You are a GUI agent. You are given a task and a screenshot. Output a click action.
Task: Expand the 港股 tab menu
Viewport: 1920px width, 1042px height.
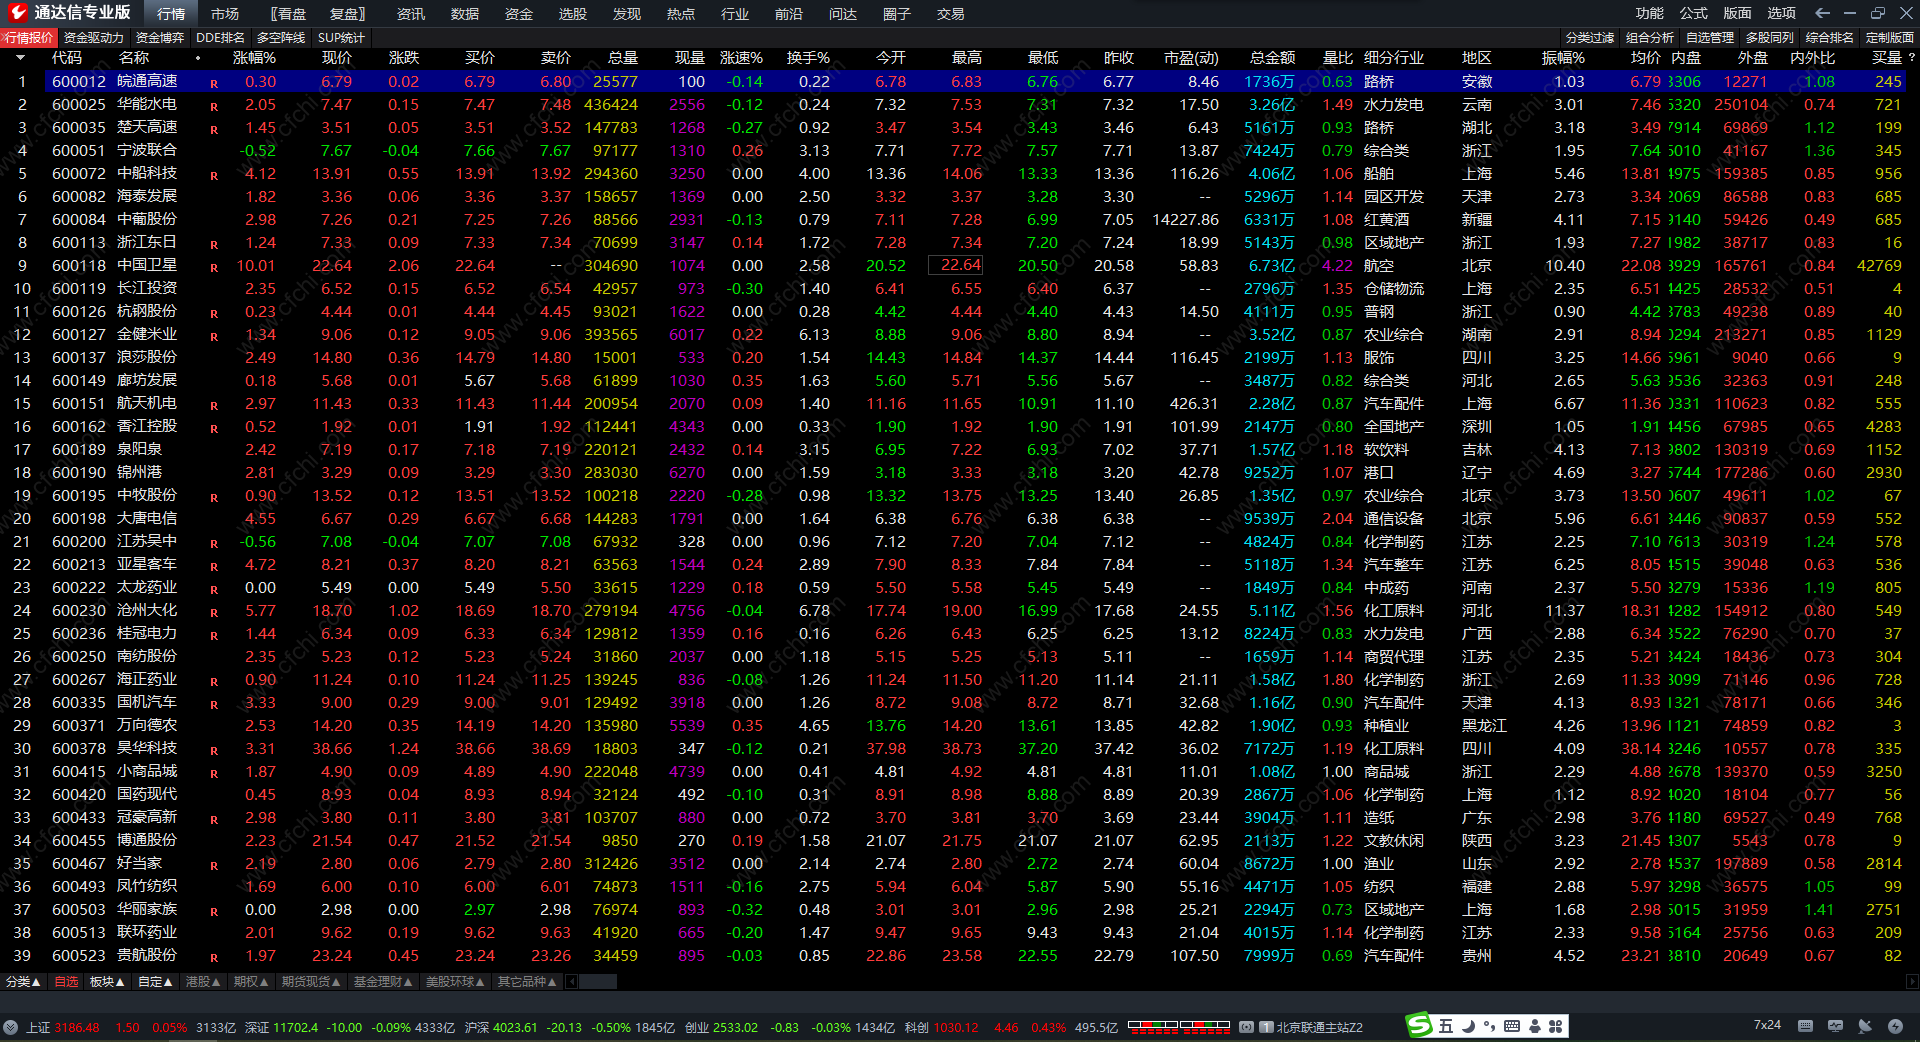coord(203,982)
